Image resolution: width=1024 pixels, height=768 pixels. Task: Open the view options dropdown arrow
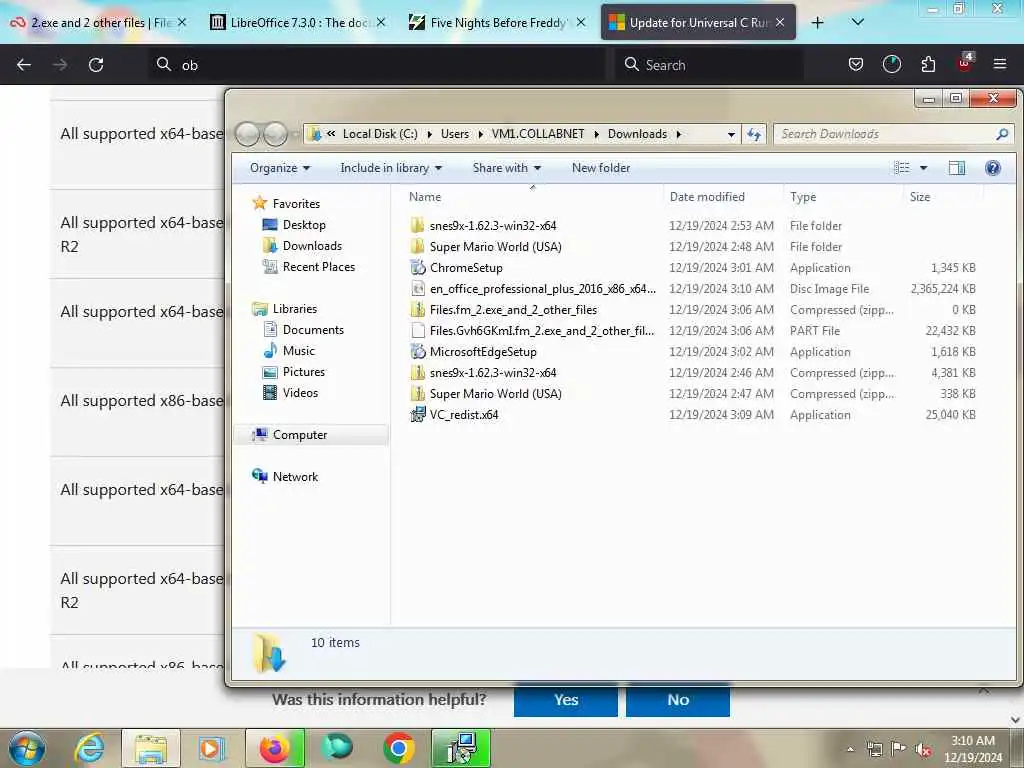pyautogui.click(x=923, y=168)
